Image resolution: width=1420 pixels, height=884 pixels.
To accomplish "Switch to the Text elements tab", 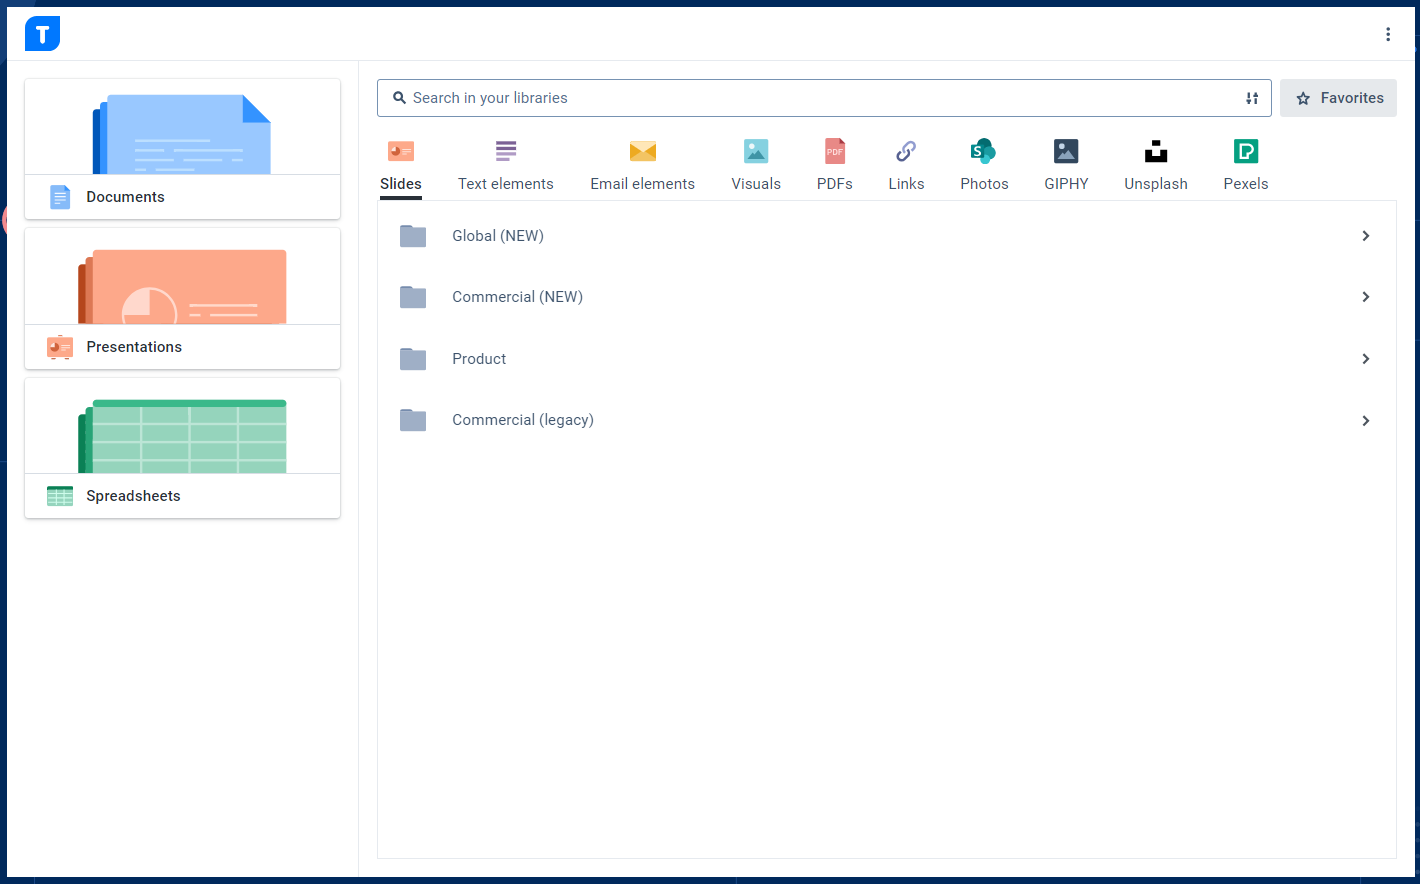I will (x=506, y=184).
